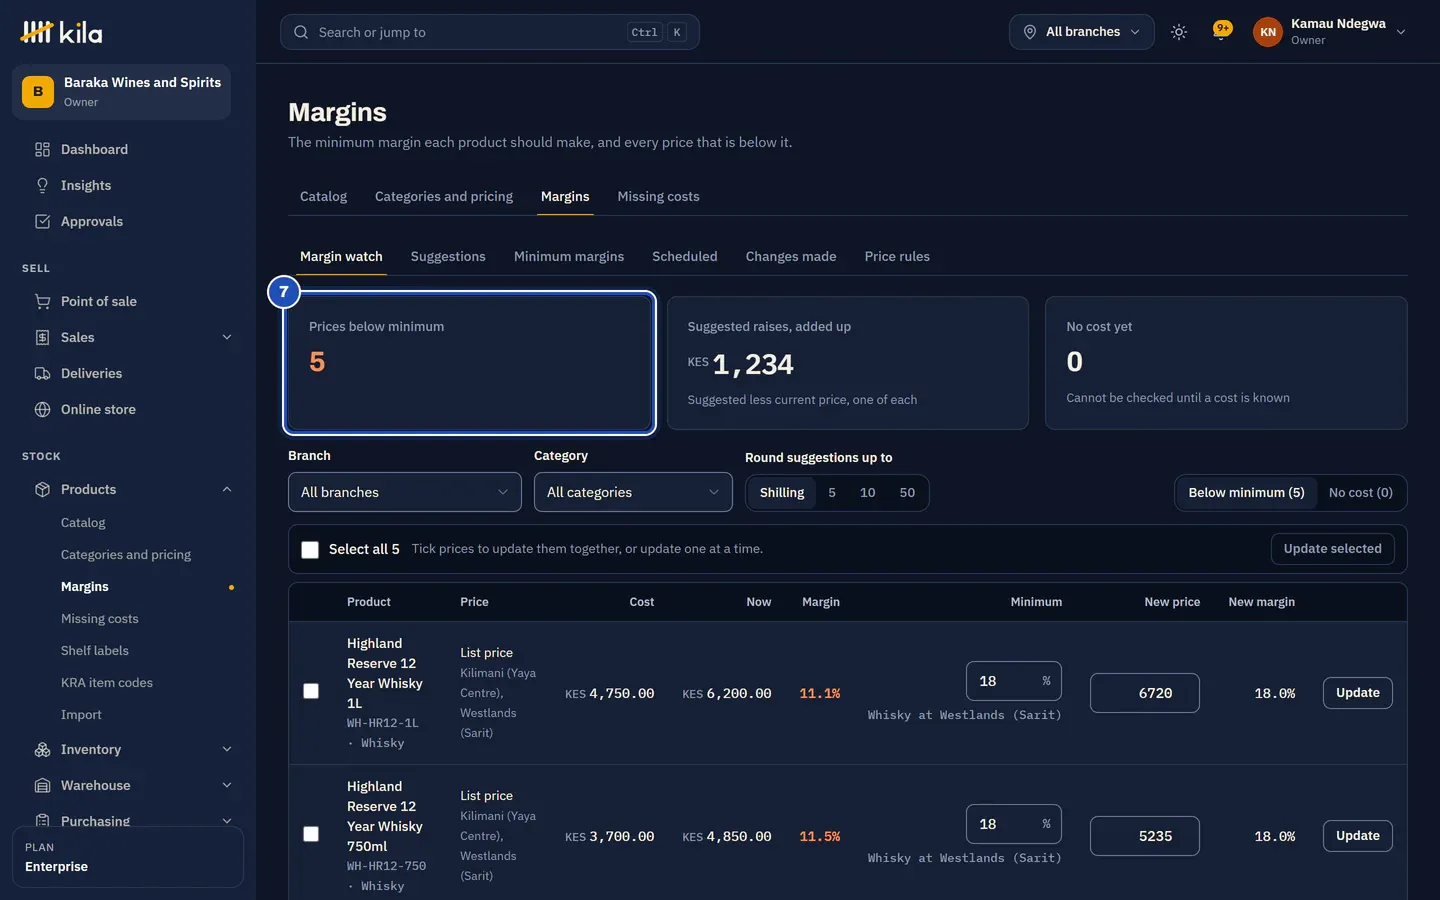Filter by No cost (0)
Viewport: 1440px width, 900px height.
coord(1361,493)
